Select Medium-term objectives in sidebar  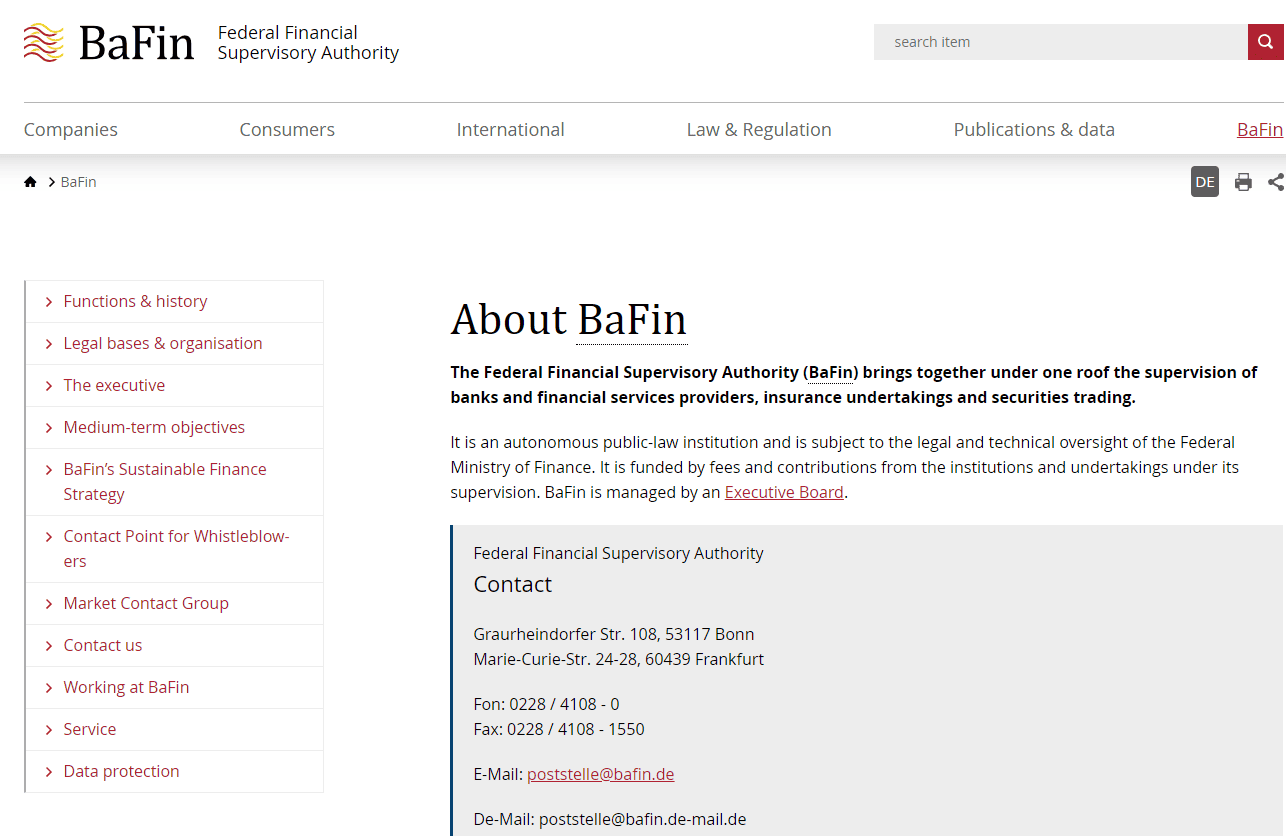pos(154,427)
